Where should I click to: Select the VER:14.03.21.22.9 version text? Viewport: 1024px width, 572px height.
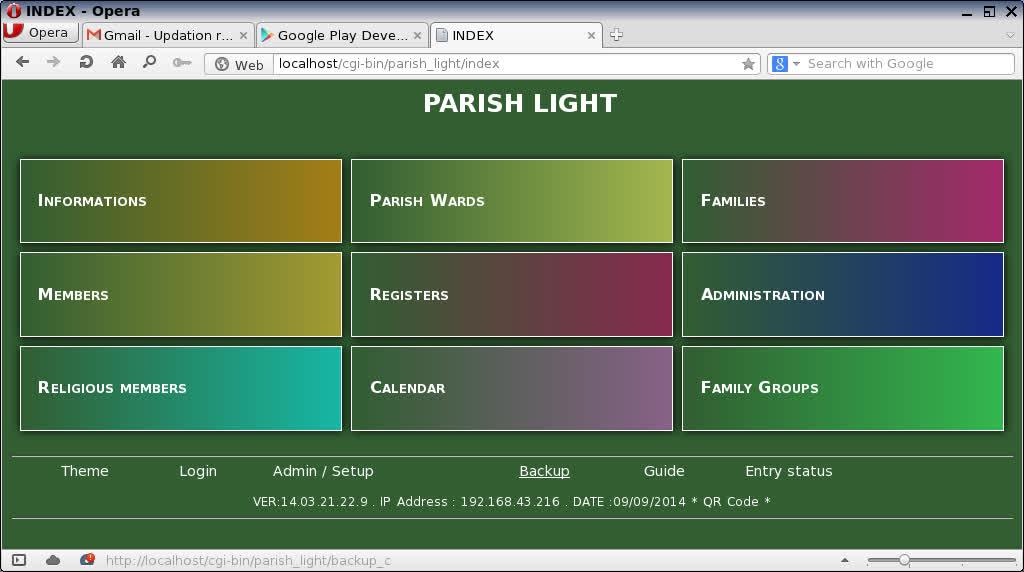coord(310,501)
